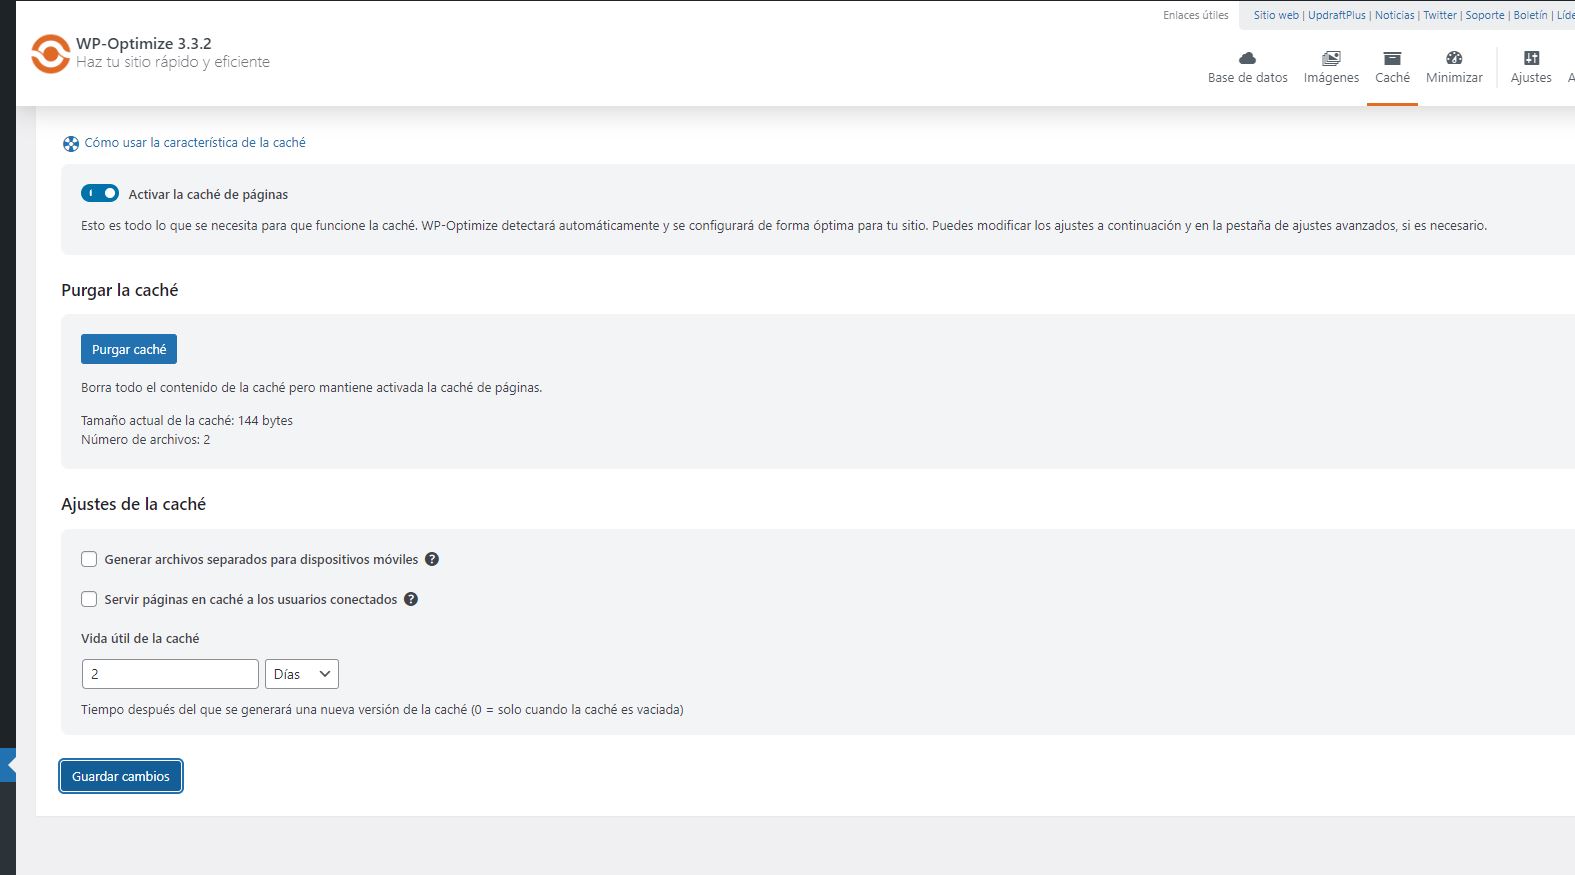Expand the blue sidebar collapse arrow
1575x875 pixels.
click(9, 765)
